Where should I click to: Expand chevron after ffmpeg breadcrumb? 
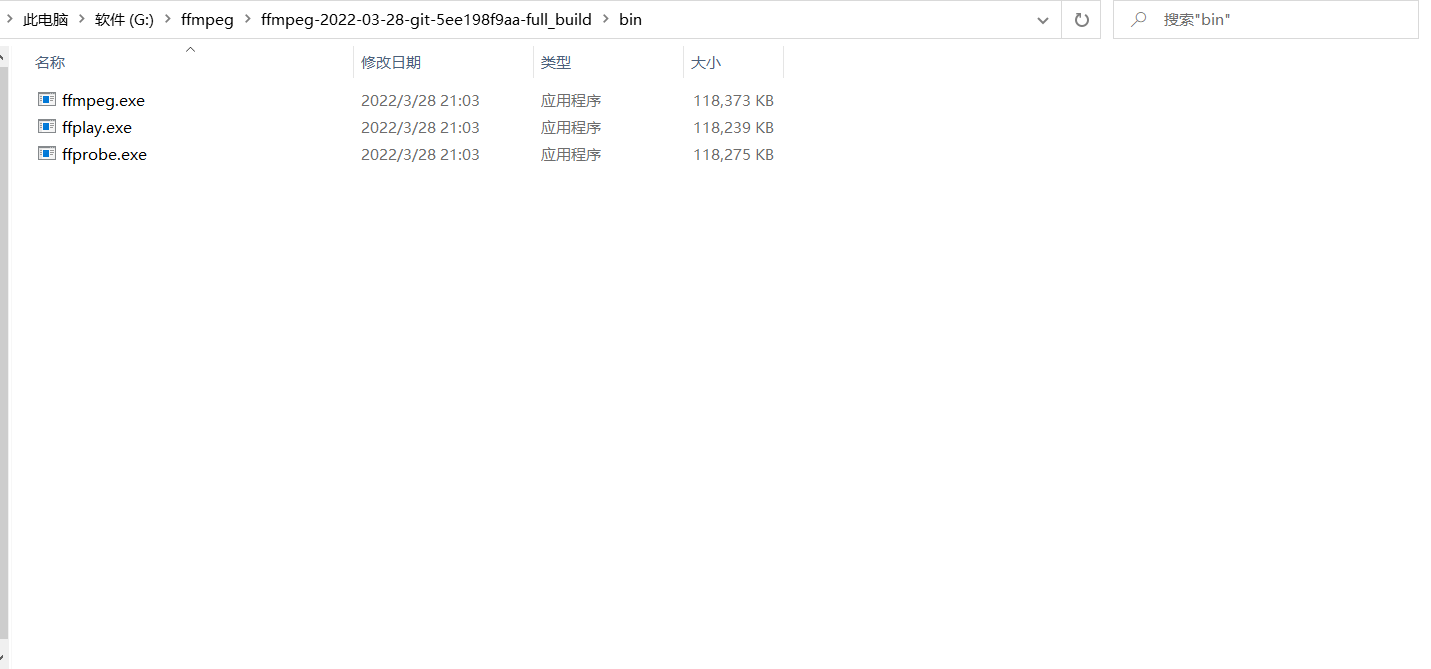(x=247, y=19)
